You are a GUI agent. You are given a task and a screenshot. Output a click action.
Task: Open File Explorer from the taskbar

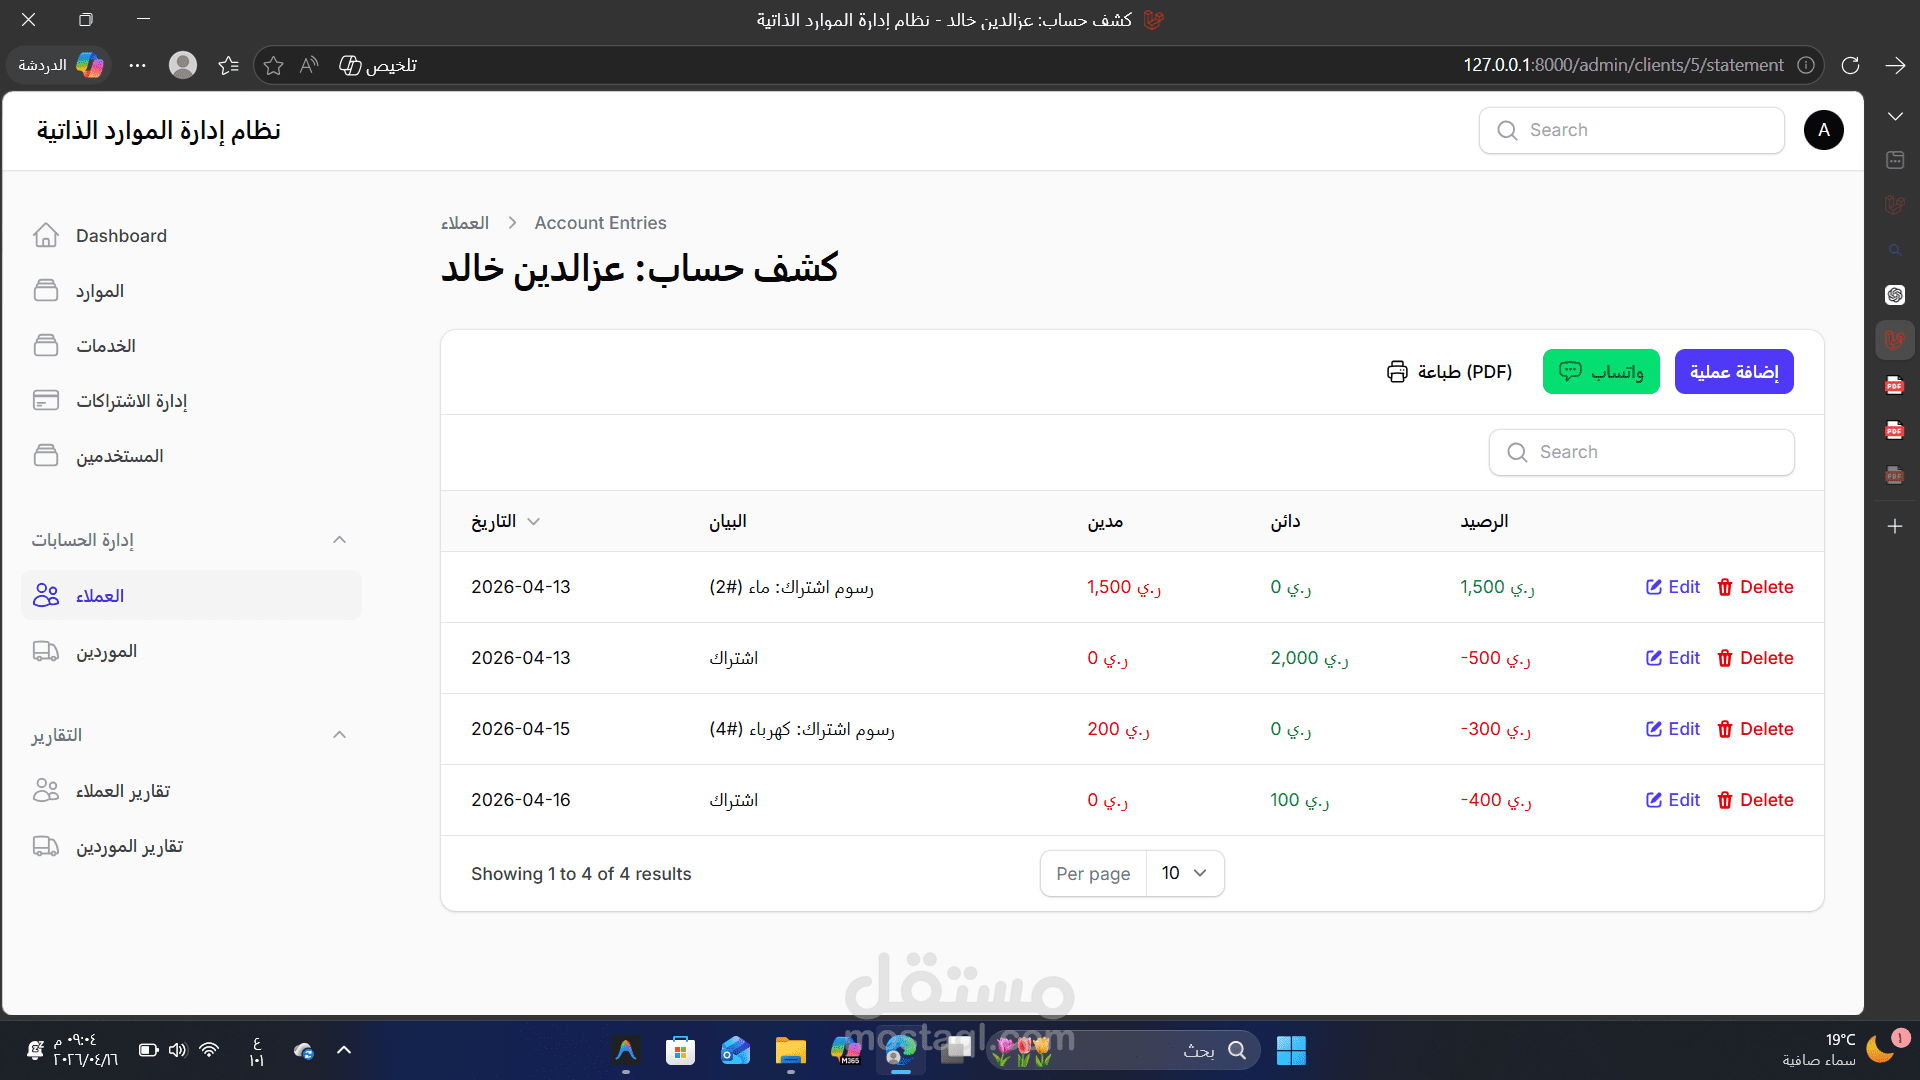click(x=791, y=1051)
